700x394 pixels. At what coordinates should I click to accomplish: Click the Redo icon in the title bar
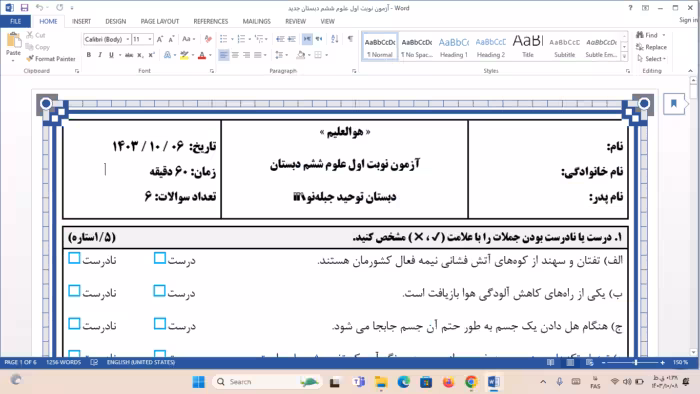click(60, 8)
